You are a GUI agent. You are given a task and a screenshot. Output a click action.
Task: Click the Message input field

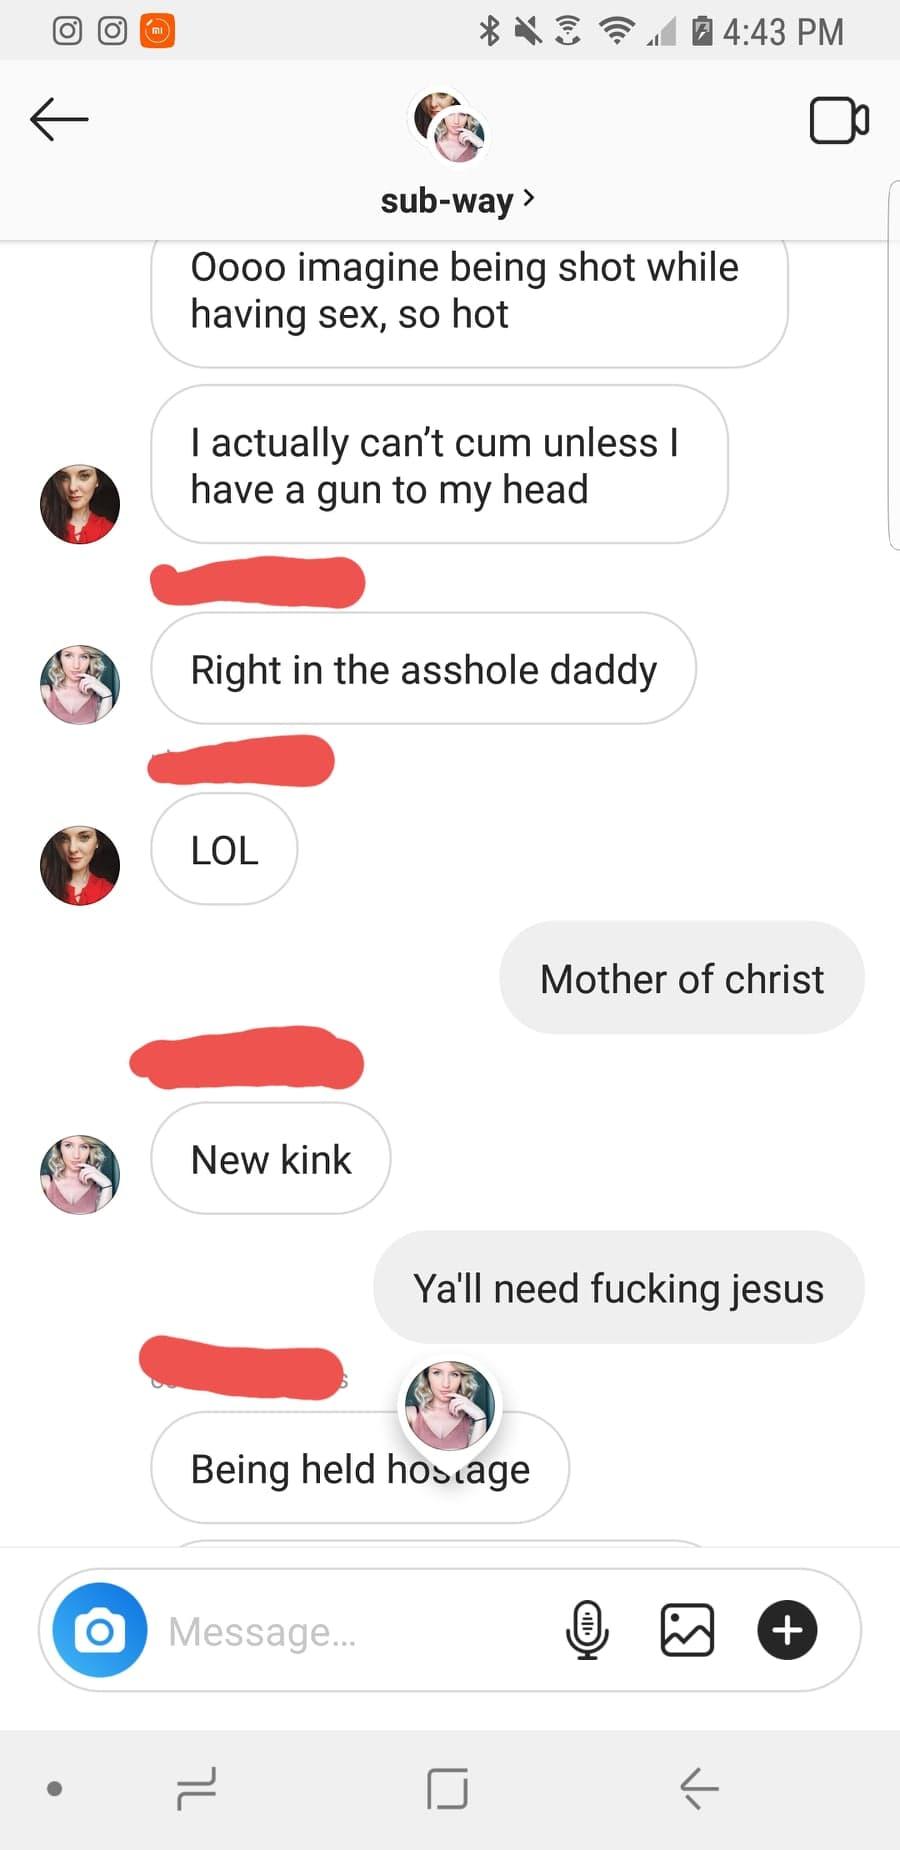(x=360, y=1631)
